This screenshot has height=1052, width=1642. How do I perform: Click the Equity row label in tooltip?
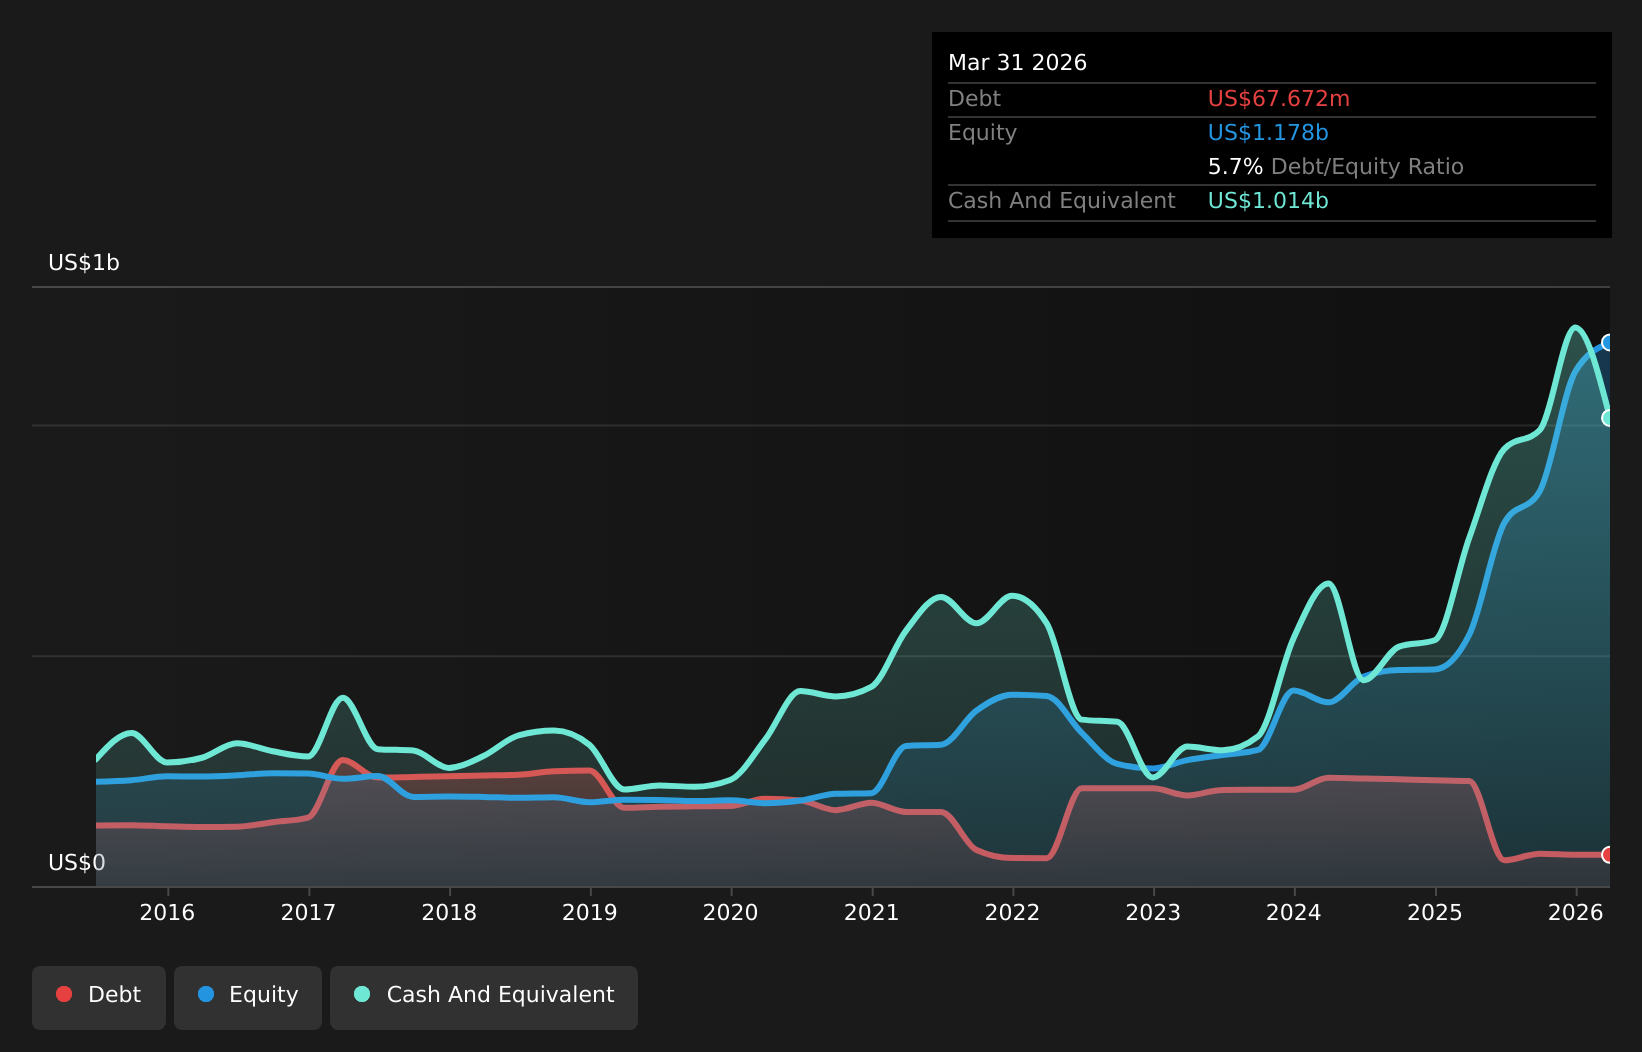tap(982, 133)
